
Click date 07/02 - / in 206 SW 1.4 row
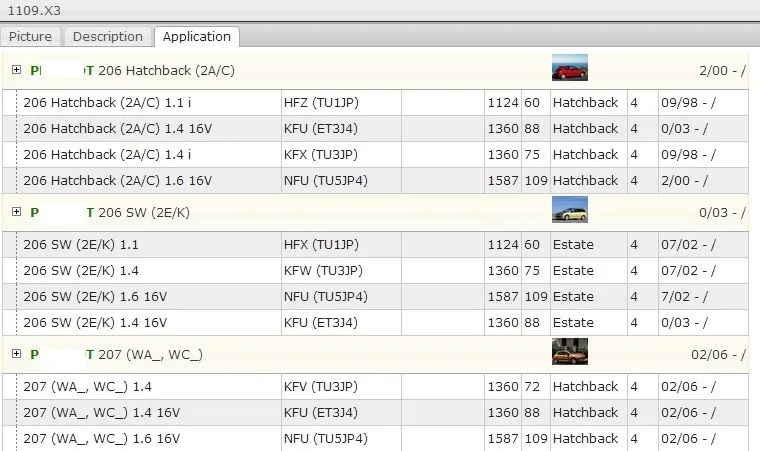pyautogui.click(x=688, y=271)
